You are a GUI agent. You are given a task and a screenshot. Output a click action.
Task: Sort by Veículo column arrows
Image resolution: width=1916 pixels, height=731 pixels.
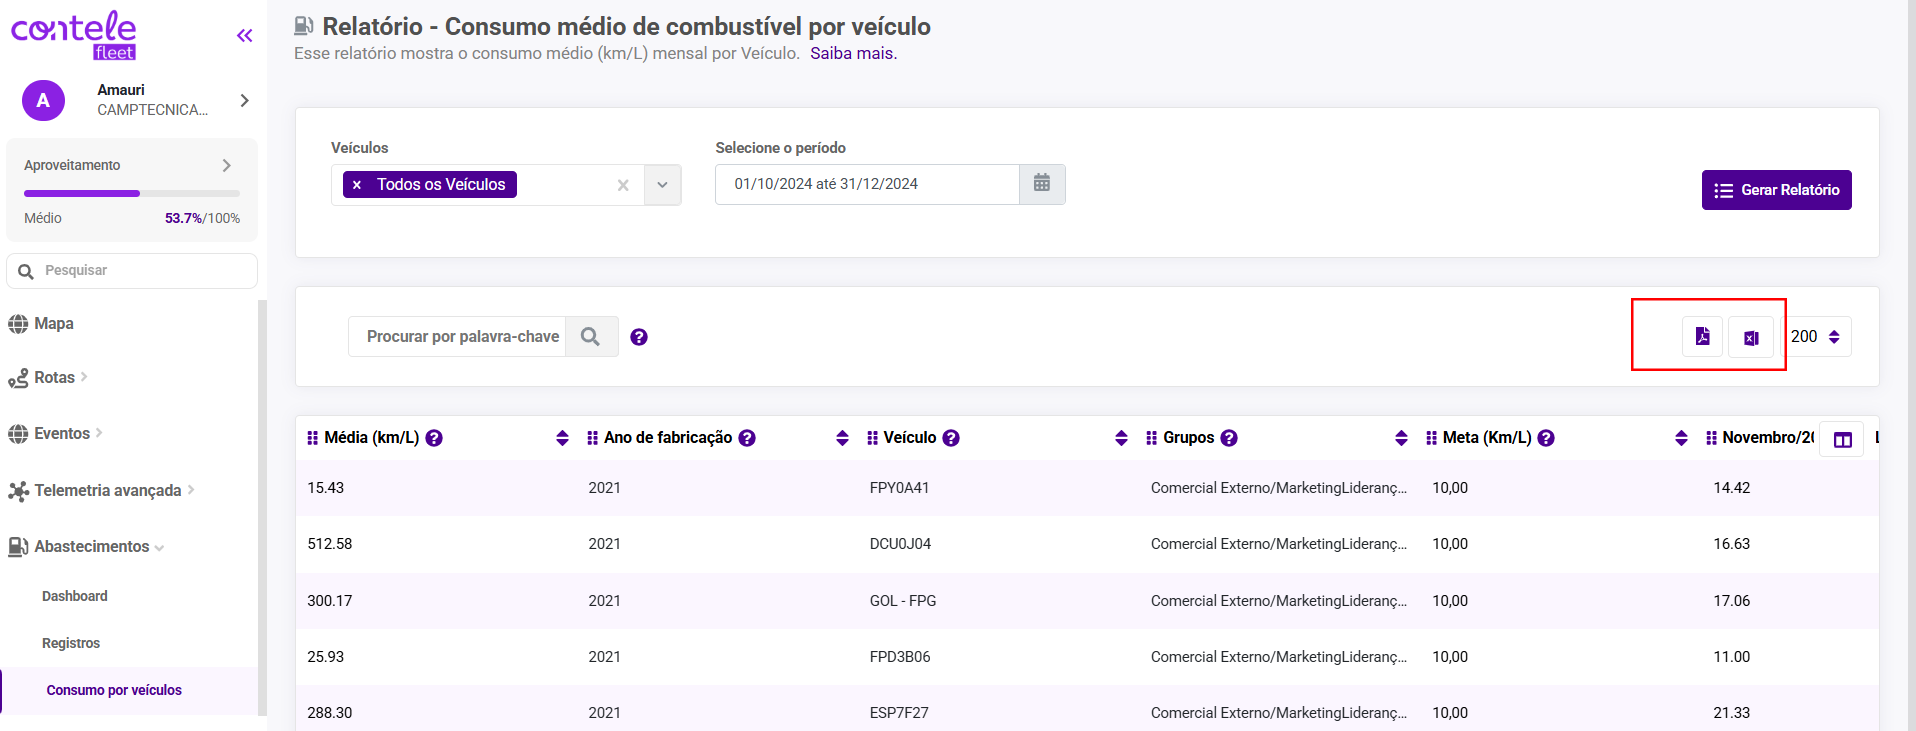tap(1121, 438)
